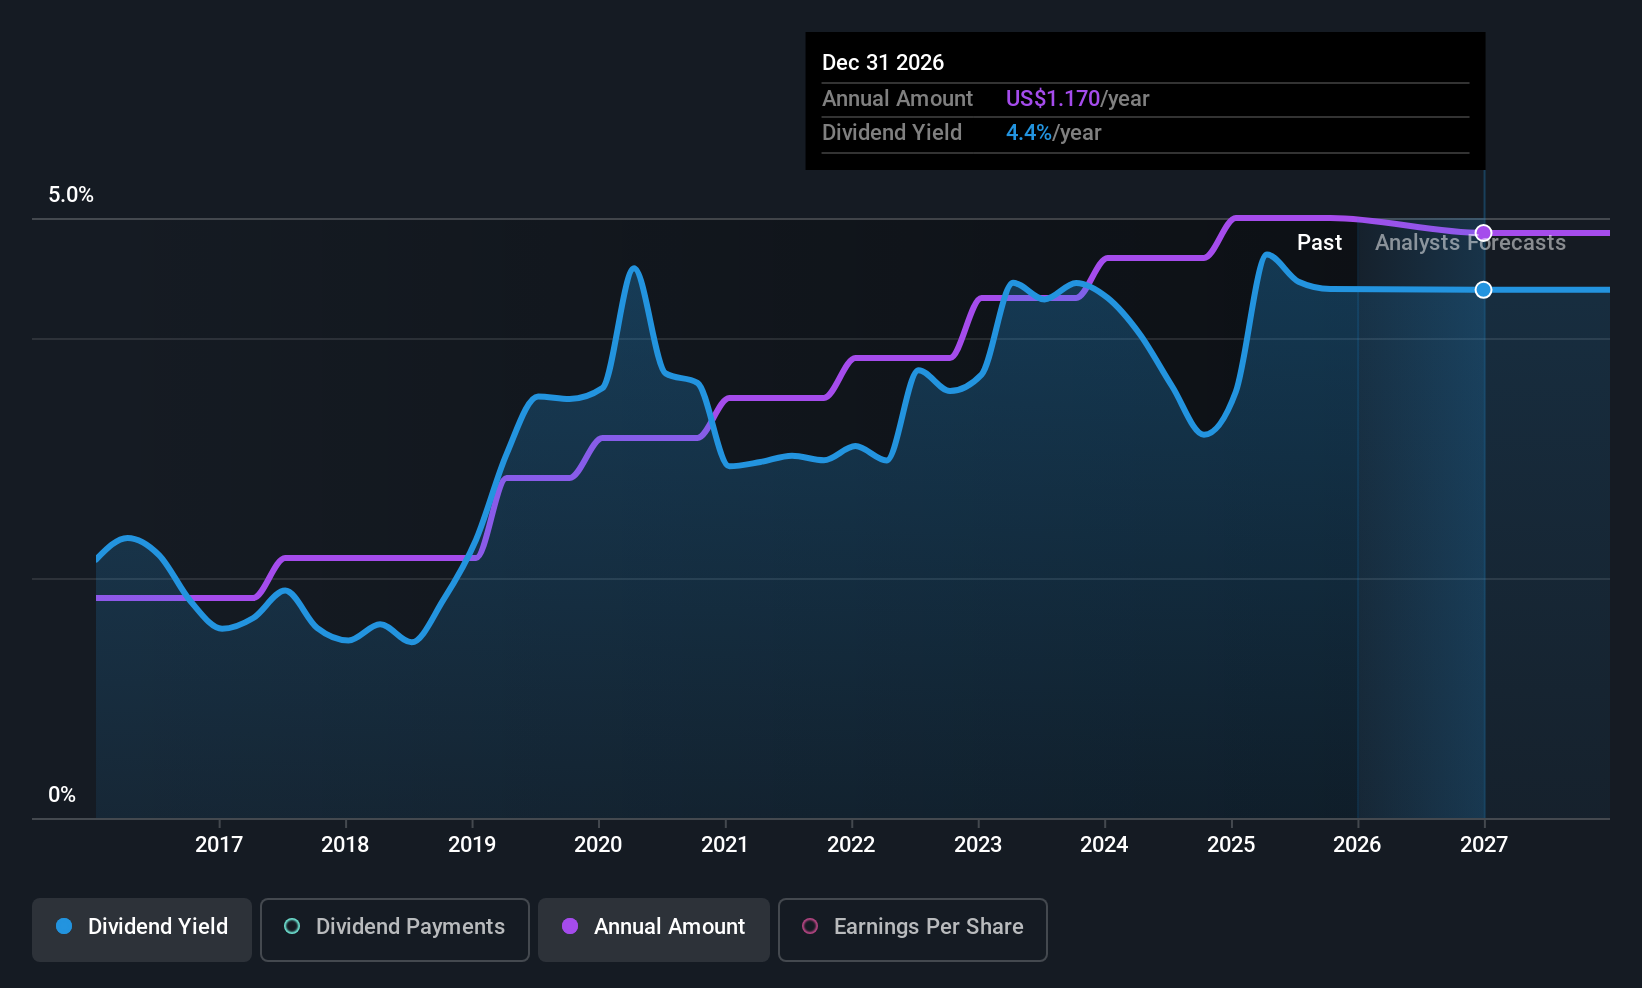Click the US$1.170/year tooltip value
This screenshot has width=1642, height=988.
pyautogui.click(x=1078, y=99)
